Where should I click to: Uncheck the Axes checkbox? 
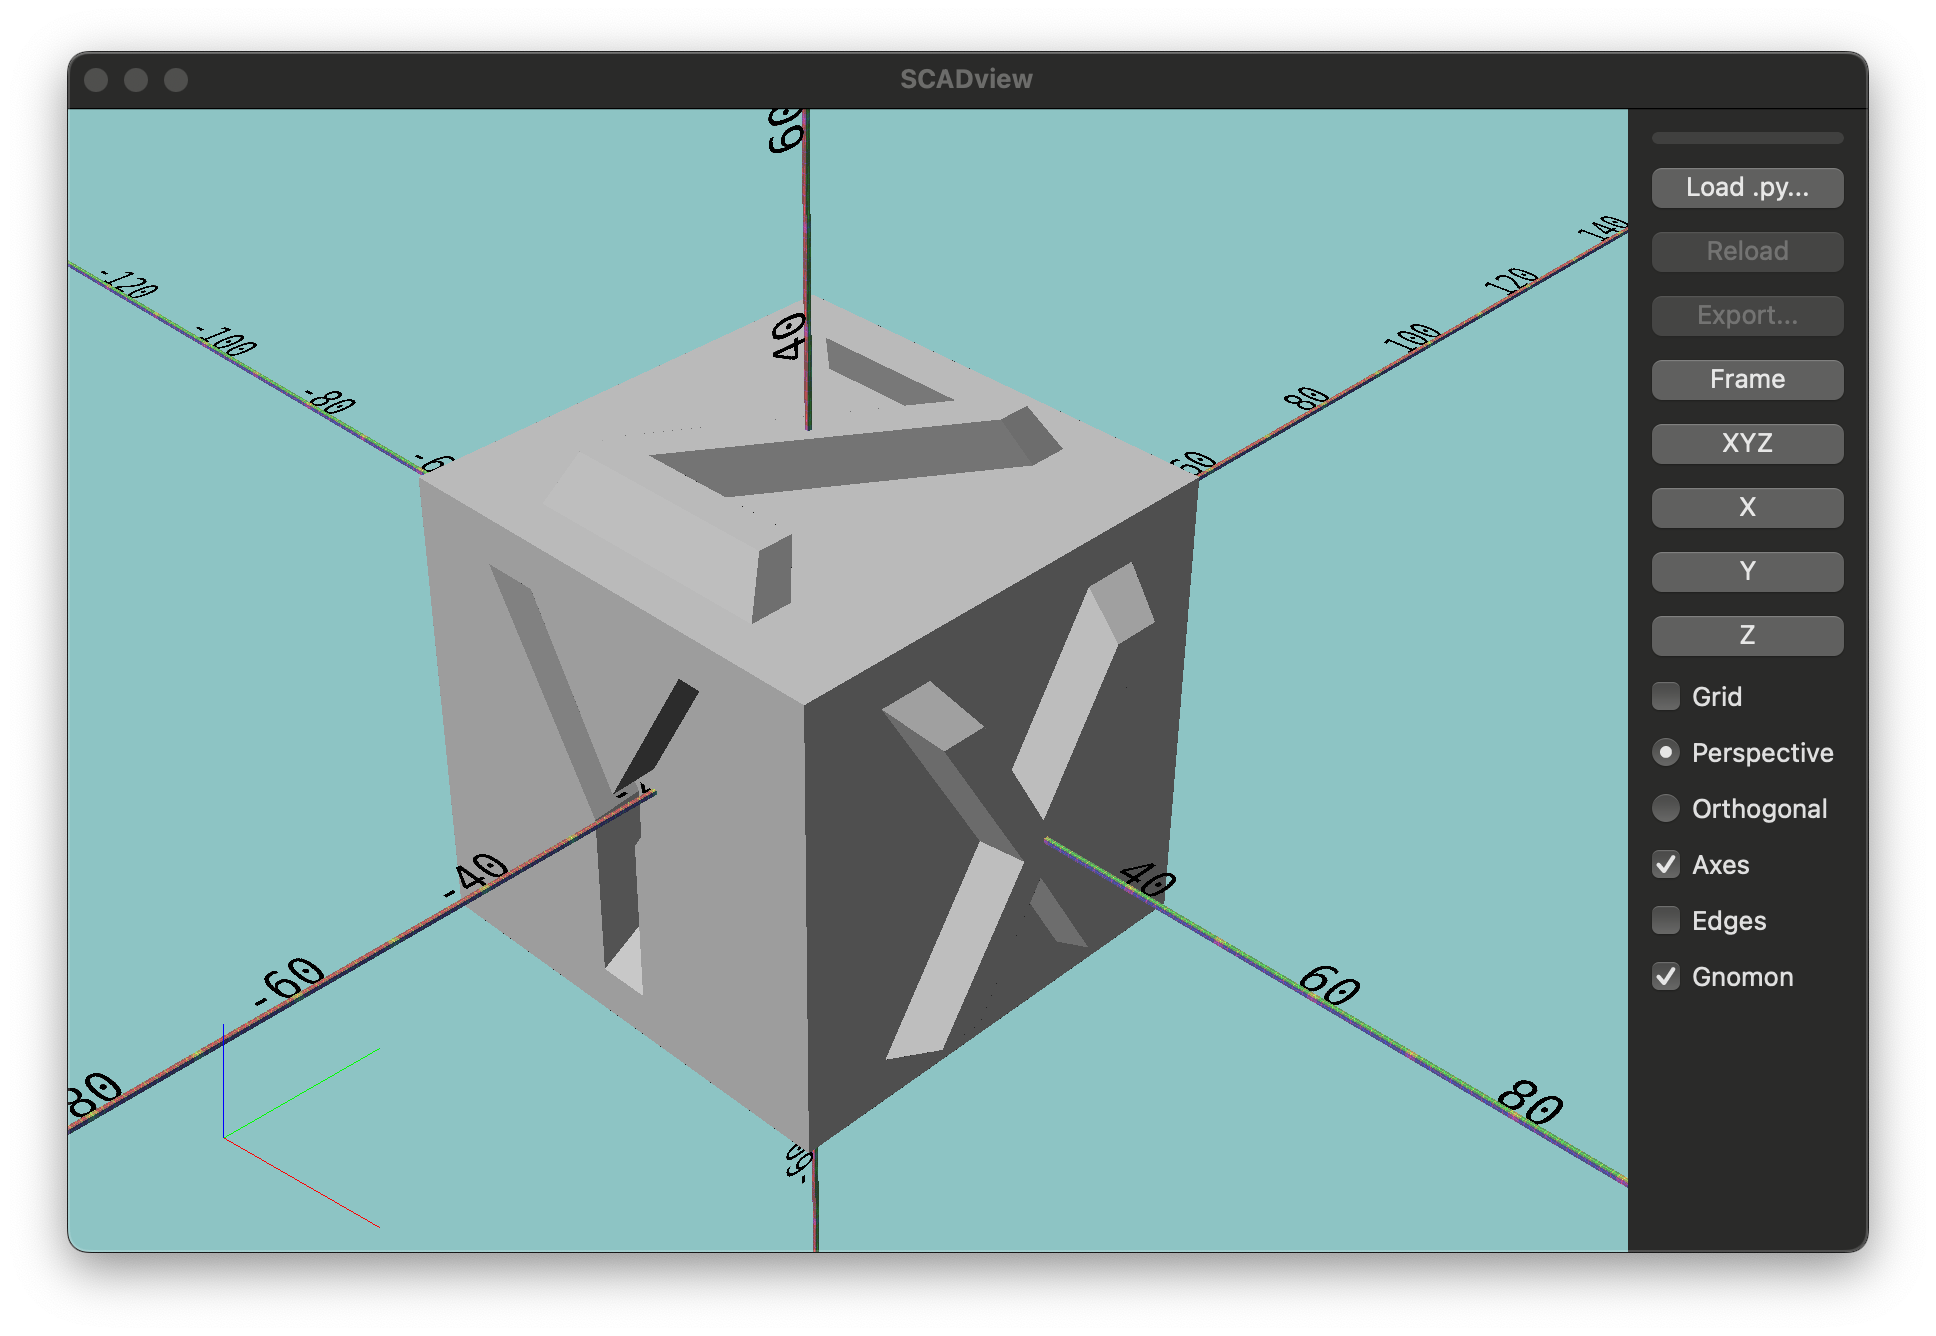click(1666, 864)
